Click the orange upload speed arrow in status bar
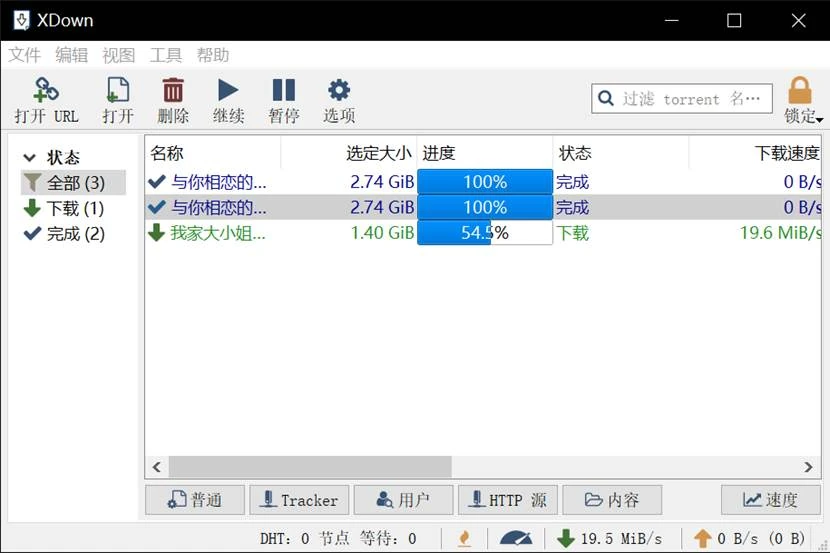Viewport: 830px width, 553px height. pyautogui.click(x=702, y=539)
